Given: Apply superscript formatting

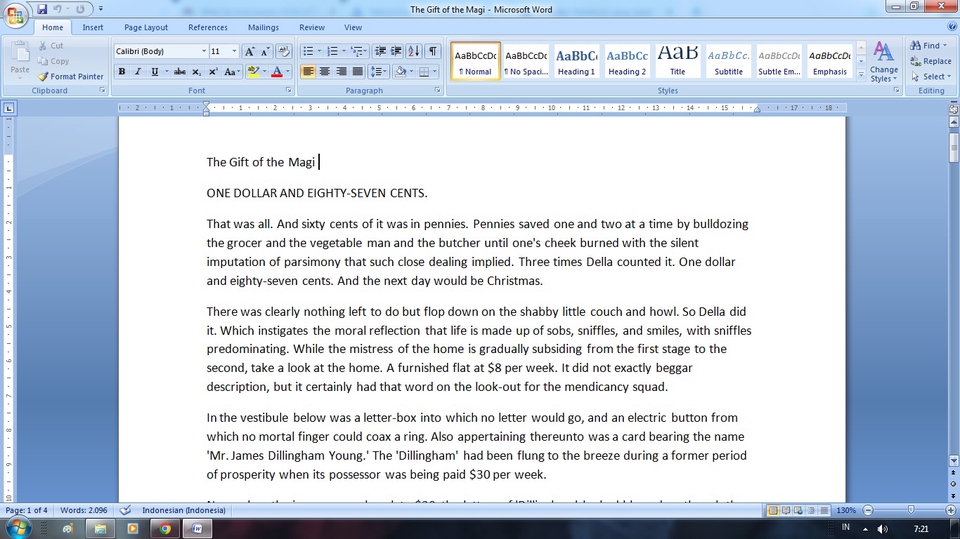Looking at the screenshot, I should (212, 72).
